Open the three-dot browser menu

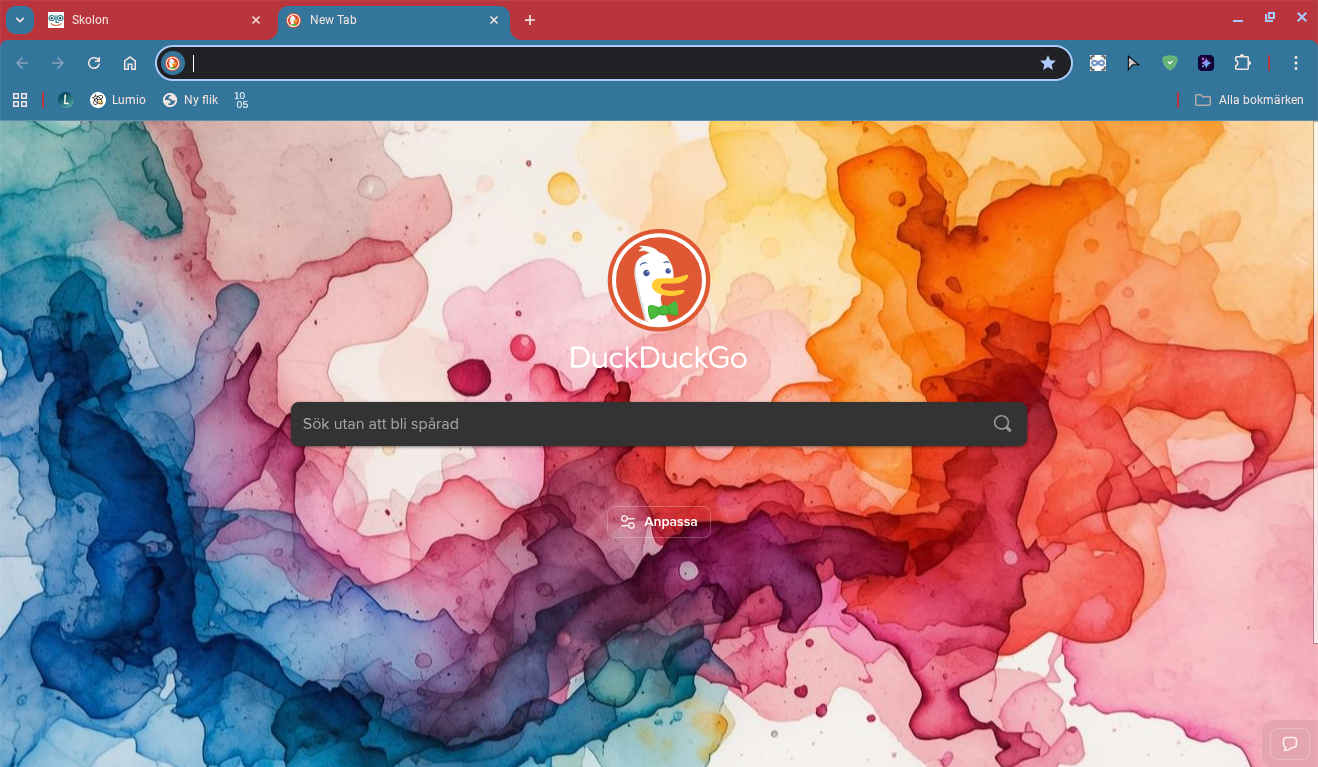(1296, 63)
